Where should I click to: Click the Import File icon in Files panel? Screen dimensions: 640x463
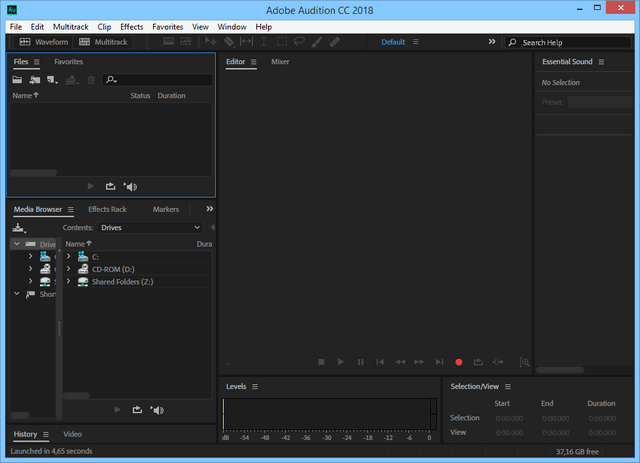[34, 79]
